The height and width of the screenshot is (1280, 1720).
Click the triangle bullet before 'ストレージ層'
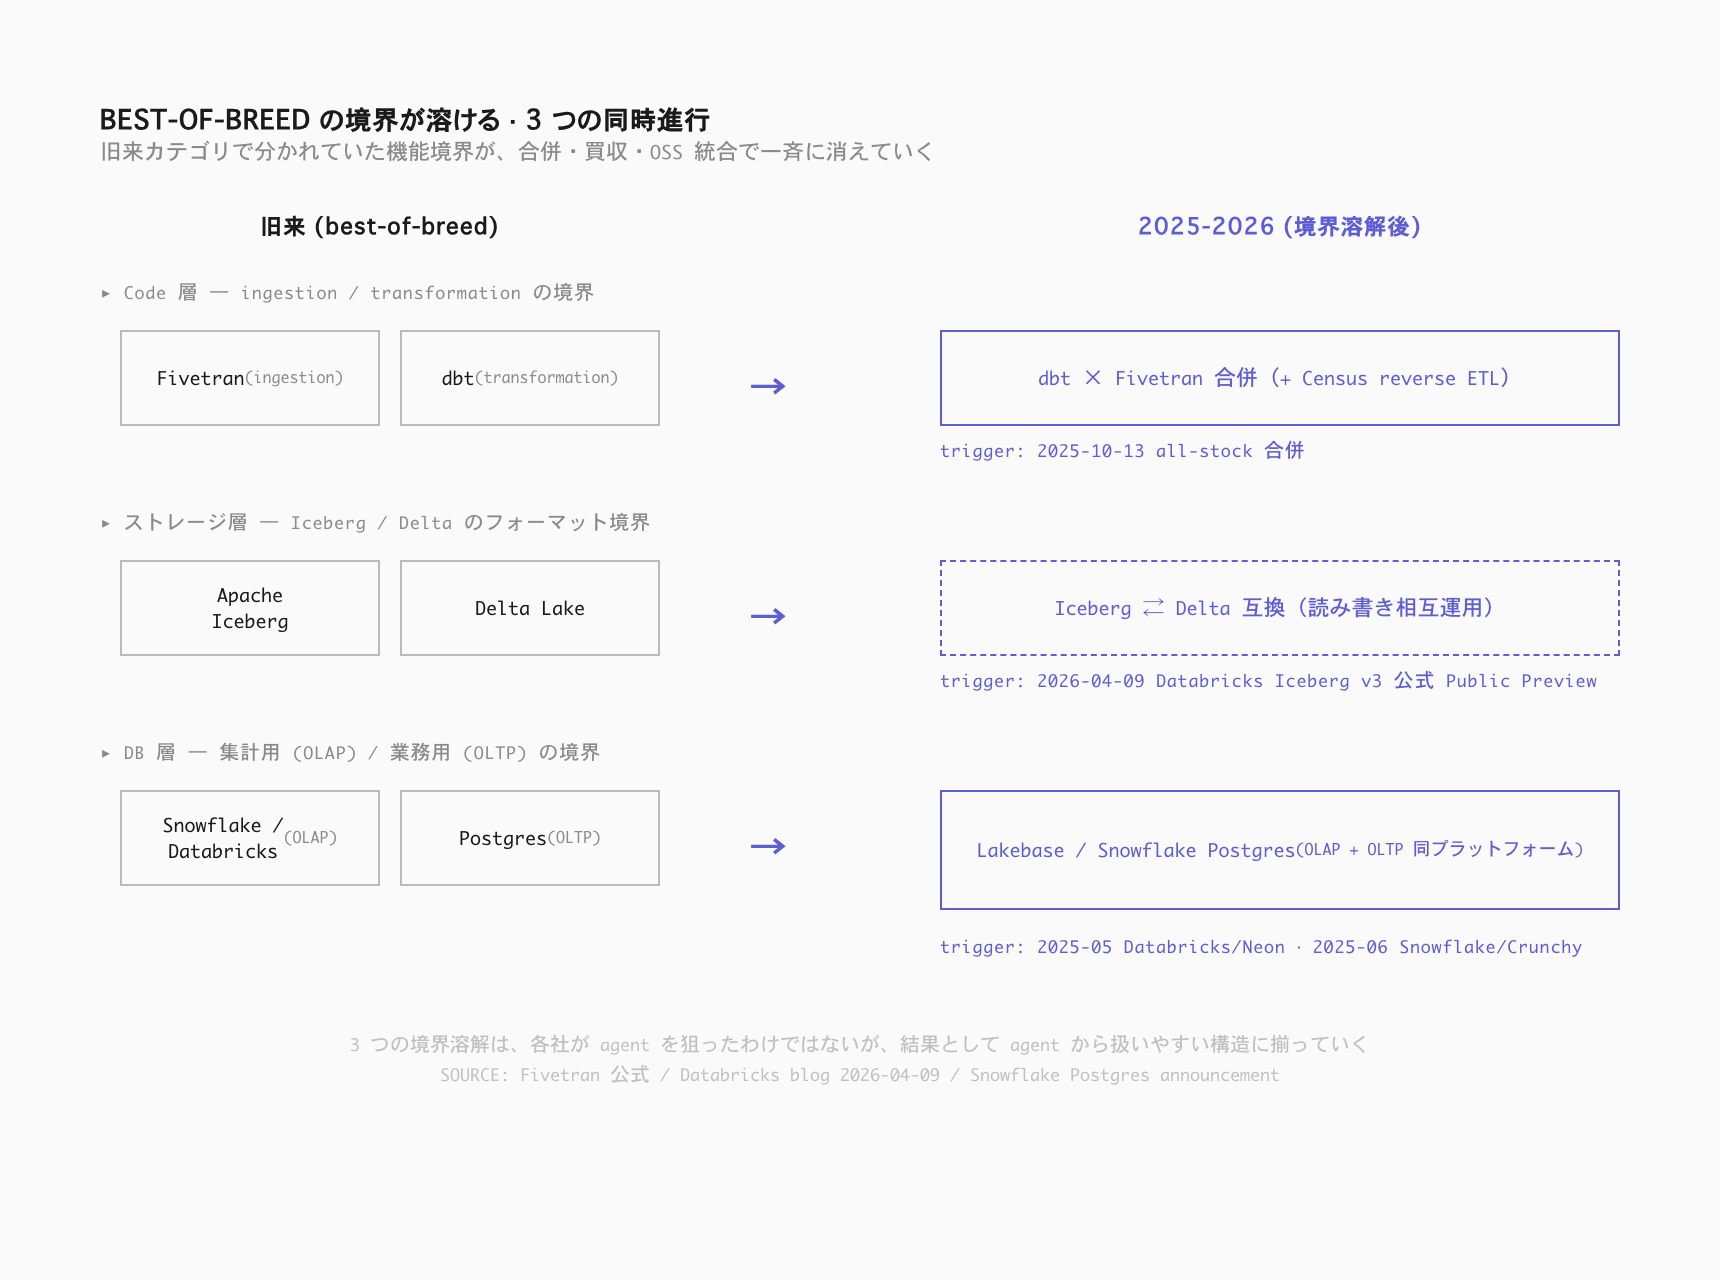pyautogui.click(x=105, y=523)
